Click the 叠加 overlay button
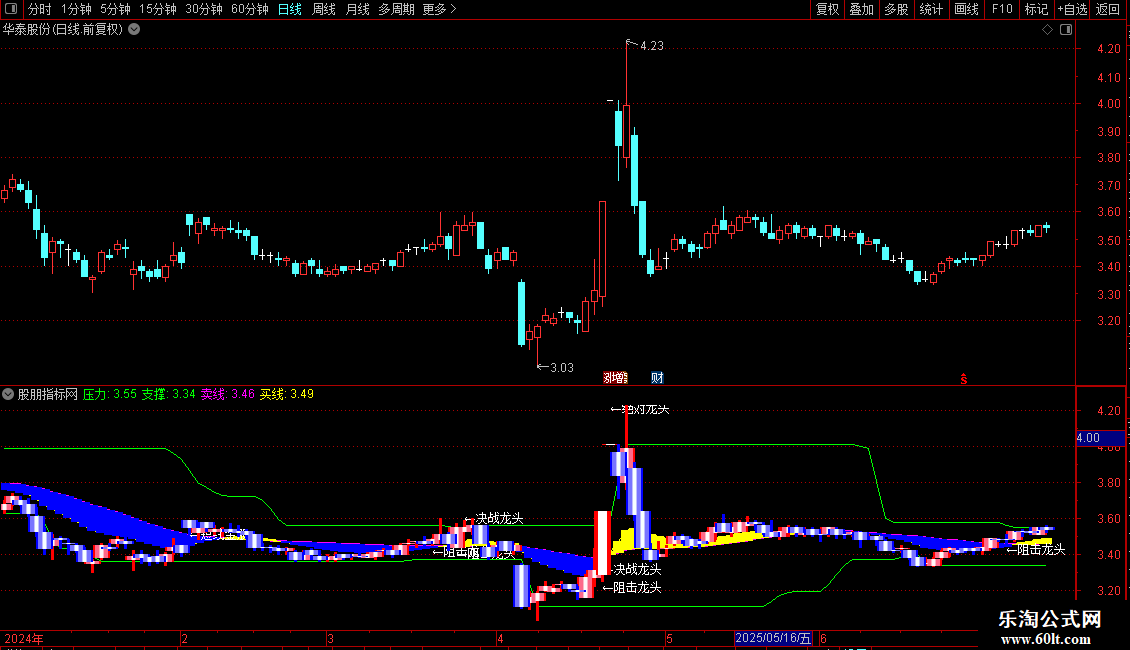The image size is (1130, 650). [x=862, y=9]
